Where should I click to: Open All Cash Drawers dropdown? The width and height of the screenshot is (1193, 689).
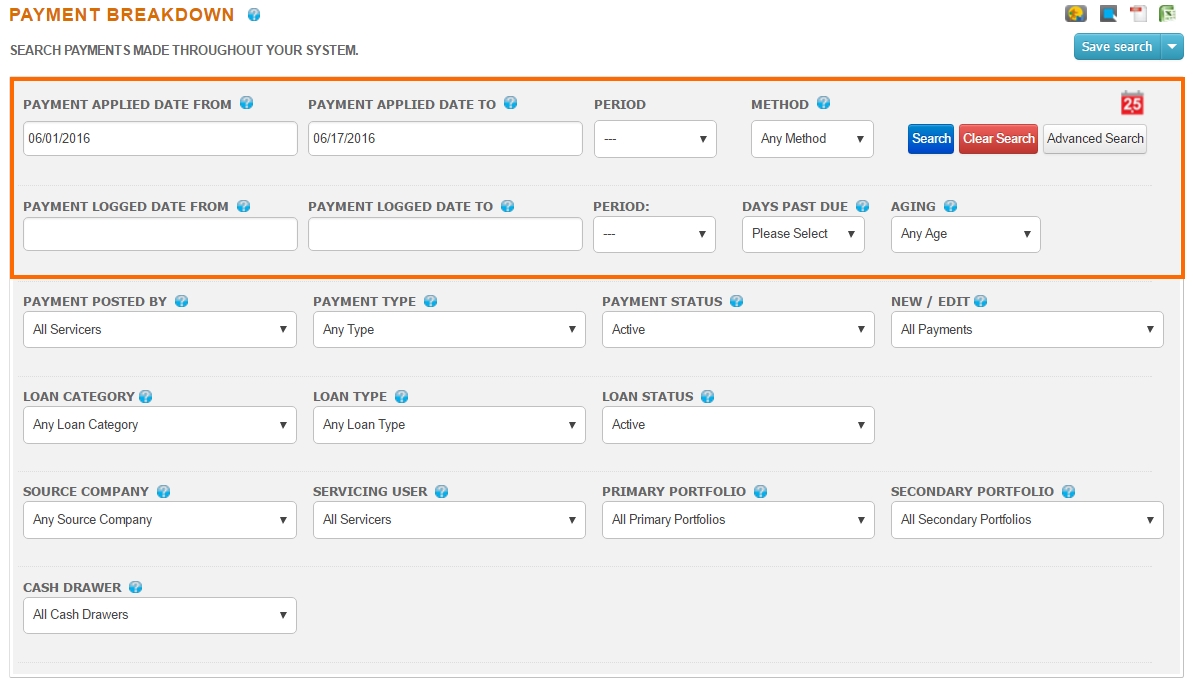click(160, 614)
